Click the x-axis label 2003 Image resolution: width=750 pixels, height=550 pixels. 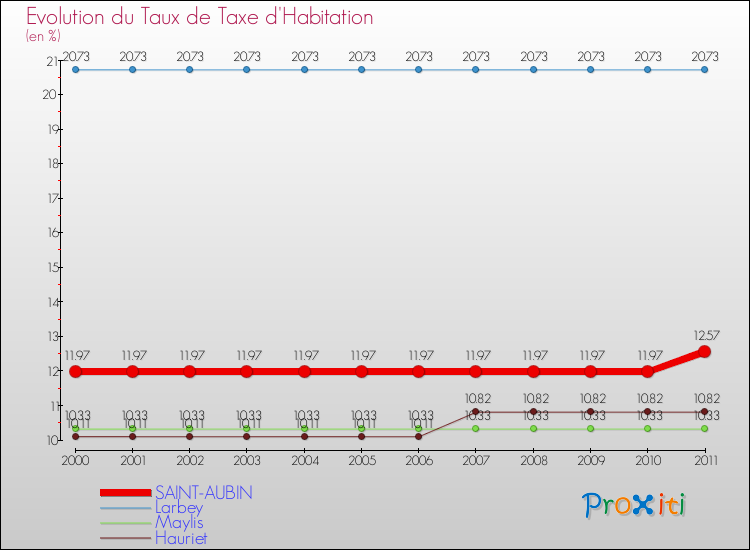pos(247,460)
